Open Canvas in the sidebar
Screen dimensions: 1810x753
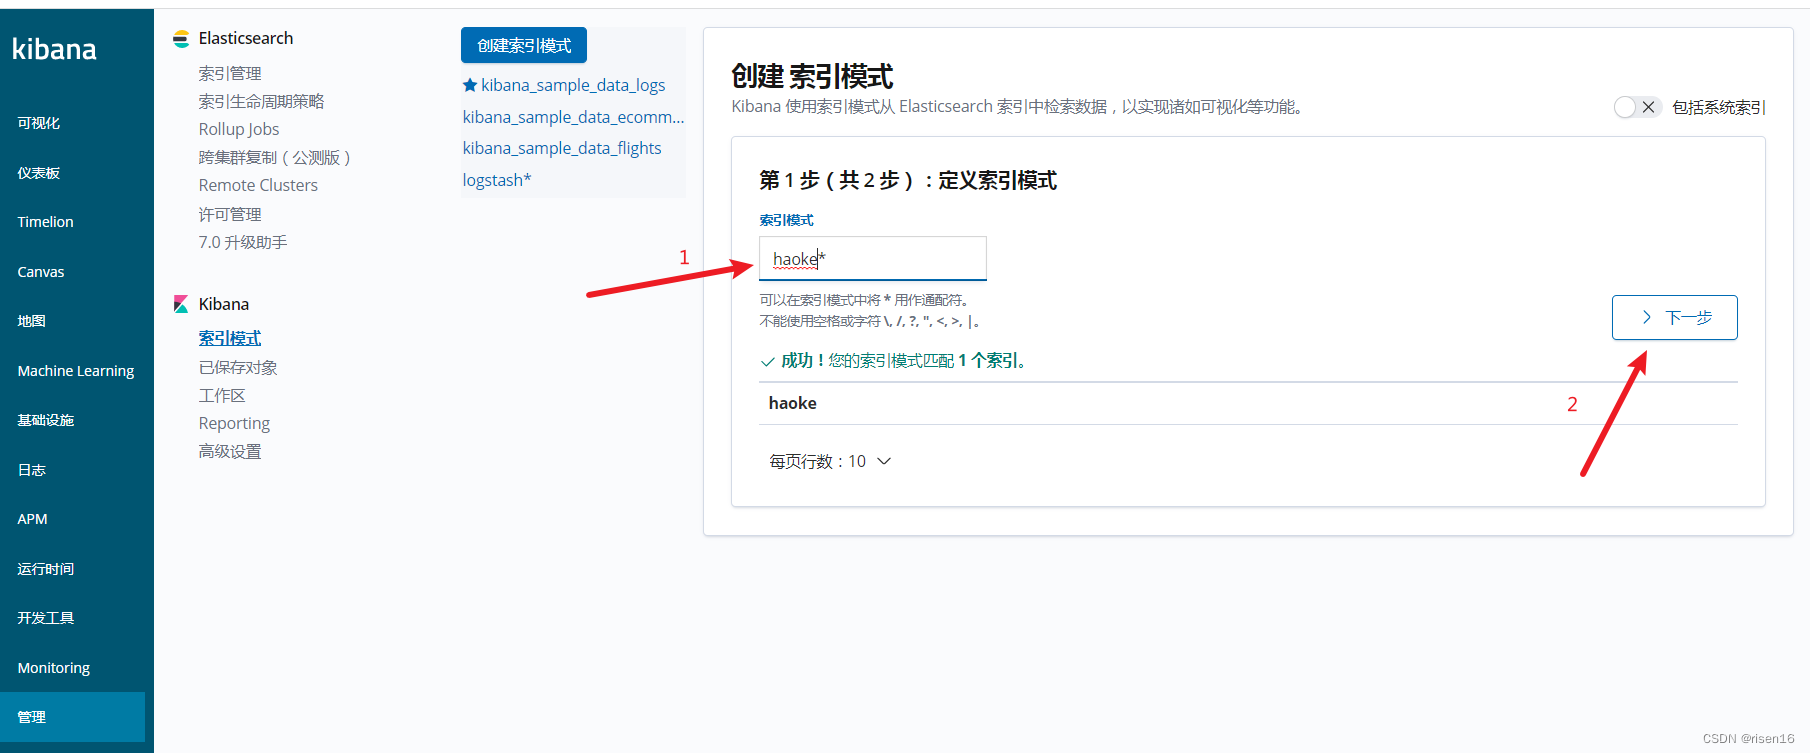(x=41, y=272)
